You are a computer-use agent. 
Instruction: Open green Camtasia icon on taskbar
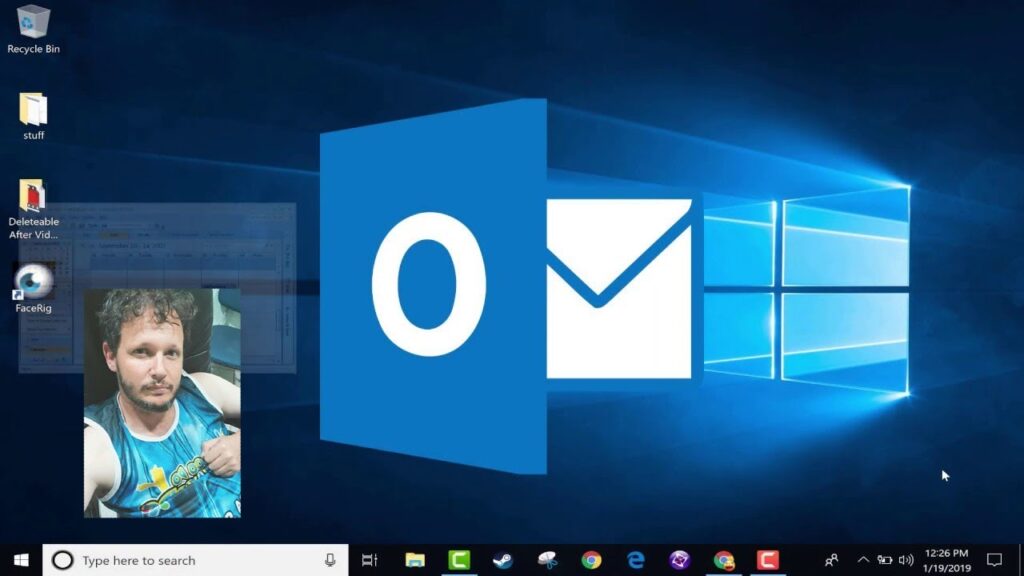tap(459, 560)
